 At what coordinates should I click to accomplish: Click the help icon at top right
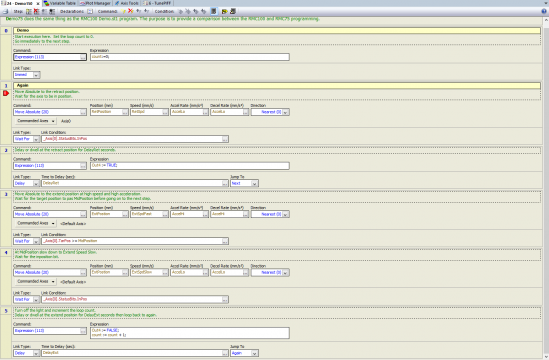pos(544,12)
